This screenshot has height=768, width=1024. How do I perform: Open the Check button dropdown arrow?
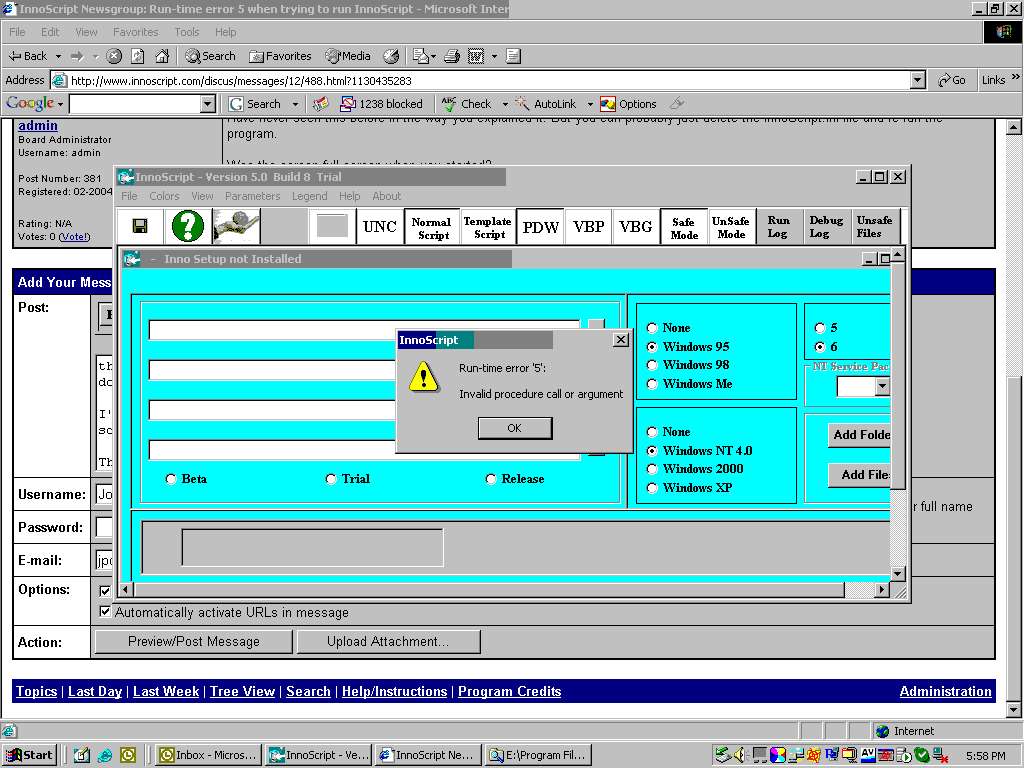click(505, 104)
